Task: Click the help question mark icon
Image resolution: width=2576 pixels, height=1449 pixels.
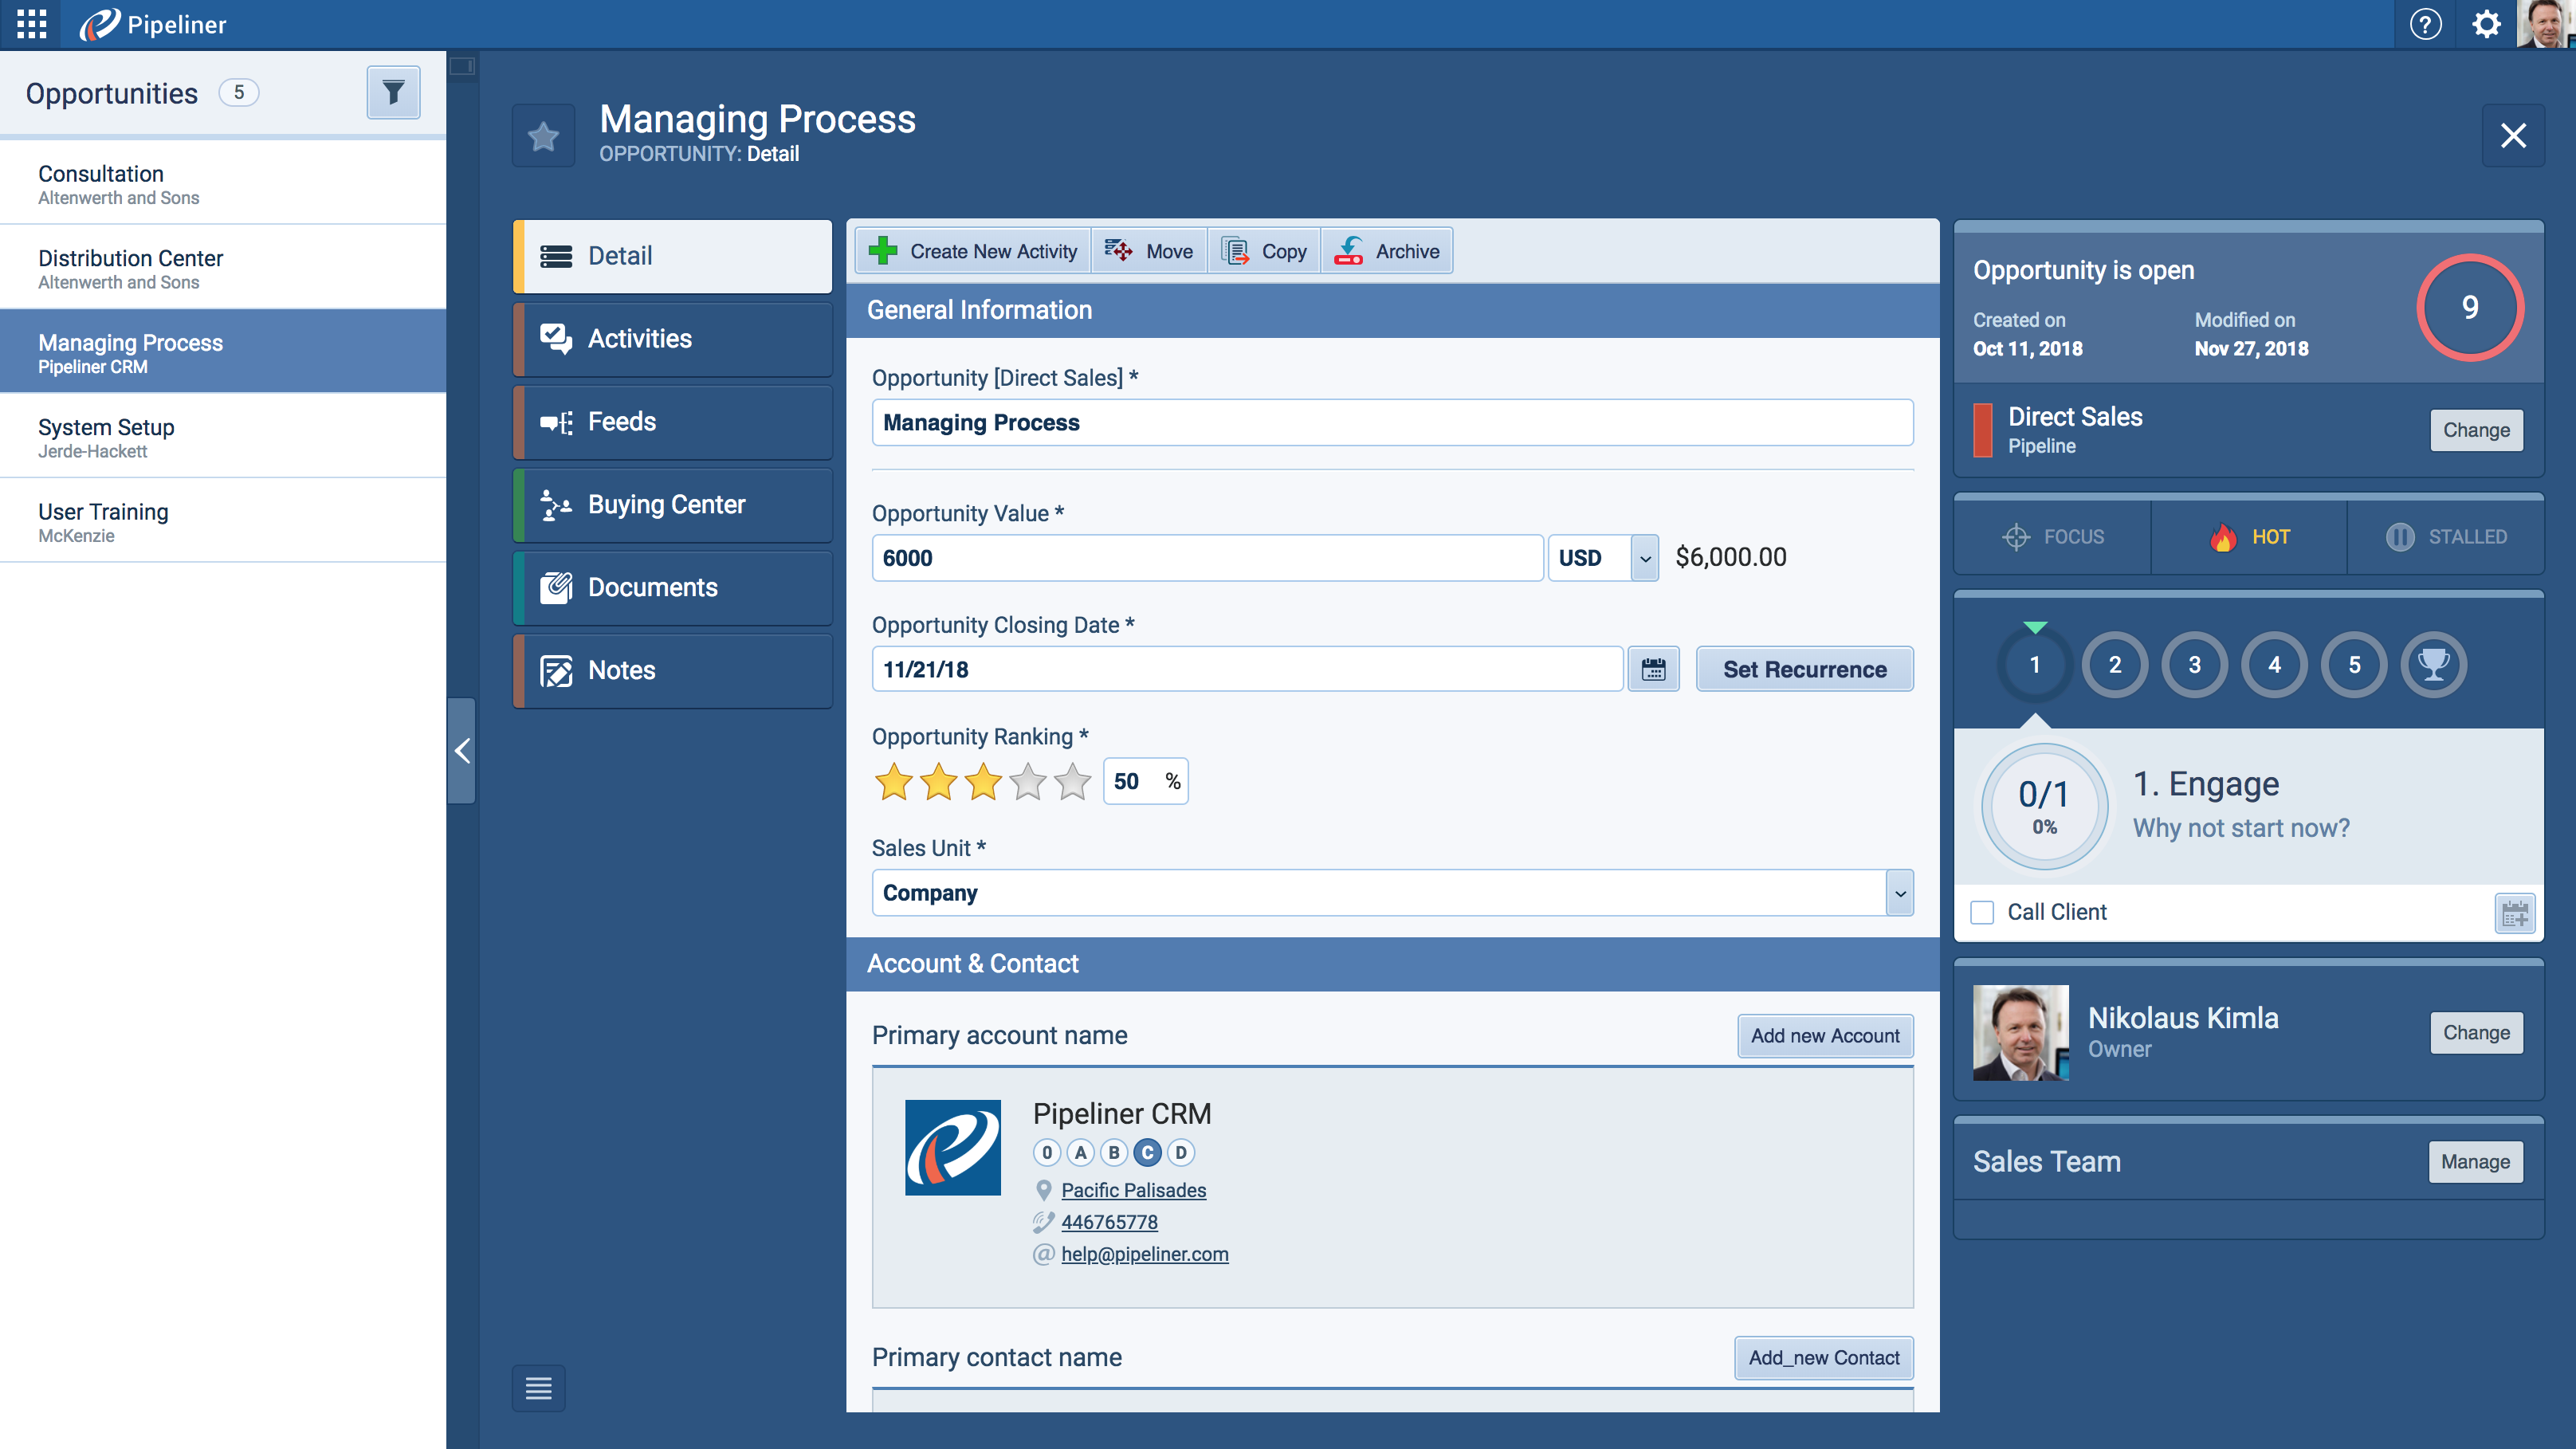Action: (x=2425, y=24)
